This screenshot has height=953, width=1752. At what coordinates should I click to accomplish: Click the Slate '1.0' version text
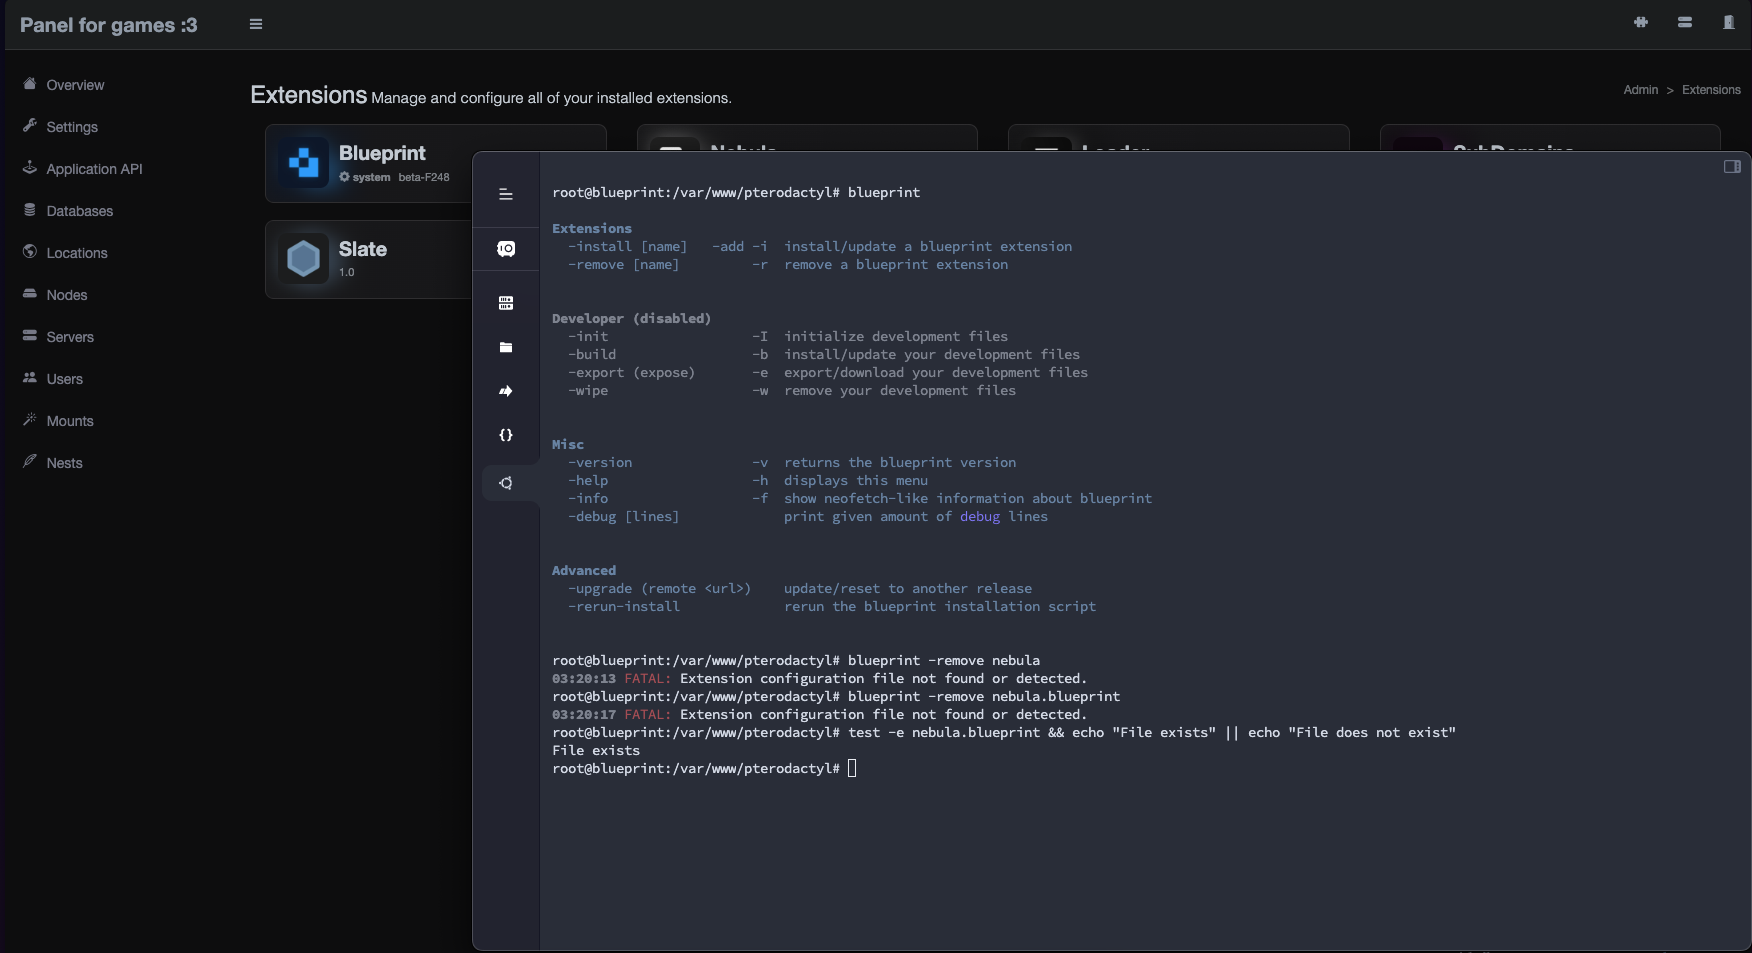(x=347, y=272)
